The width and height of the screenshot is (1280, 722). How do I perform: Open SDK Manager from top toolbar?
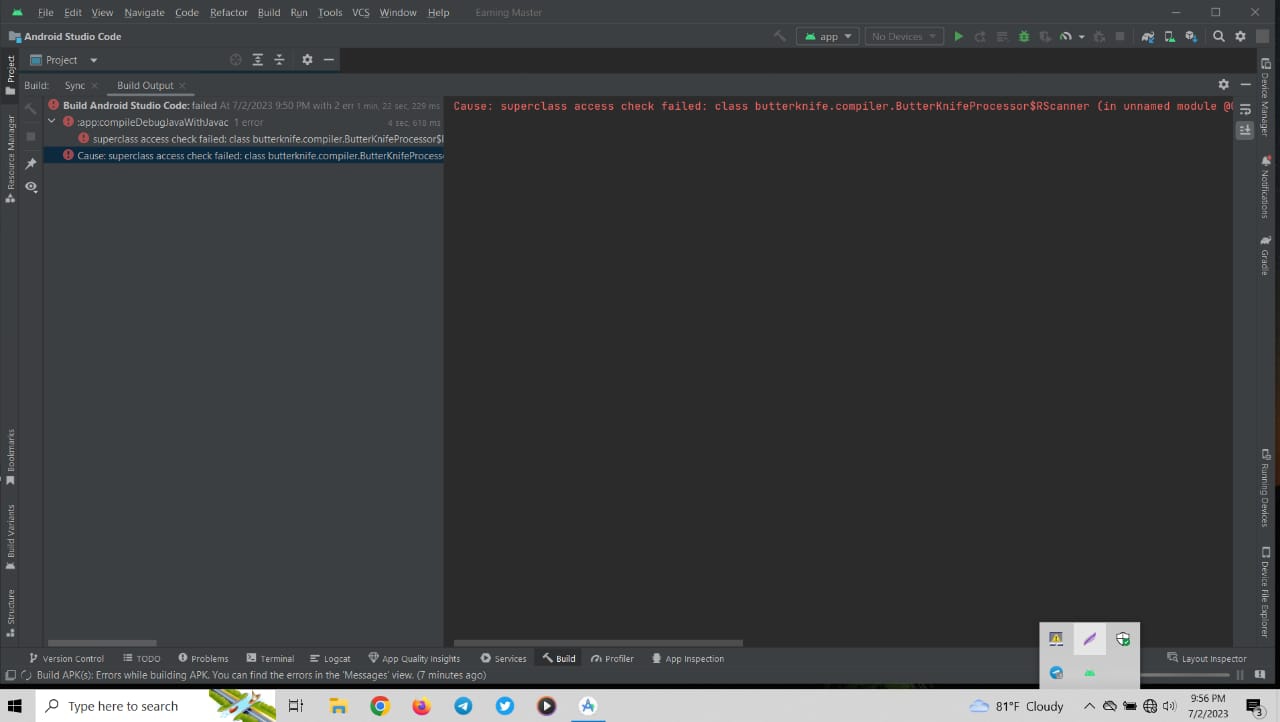click(1191, 37)
